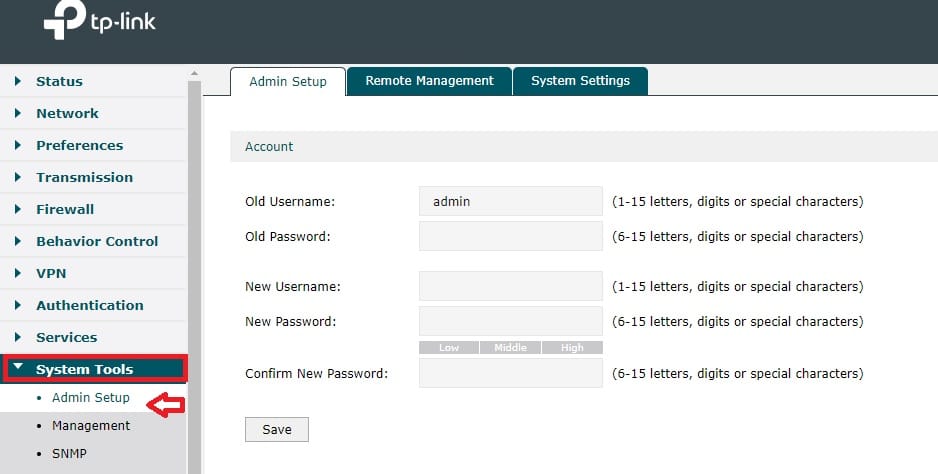Switch to the System Settings tab
Viewport: 938px width, 474px height.
click(580, 81)
